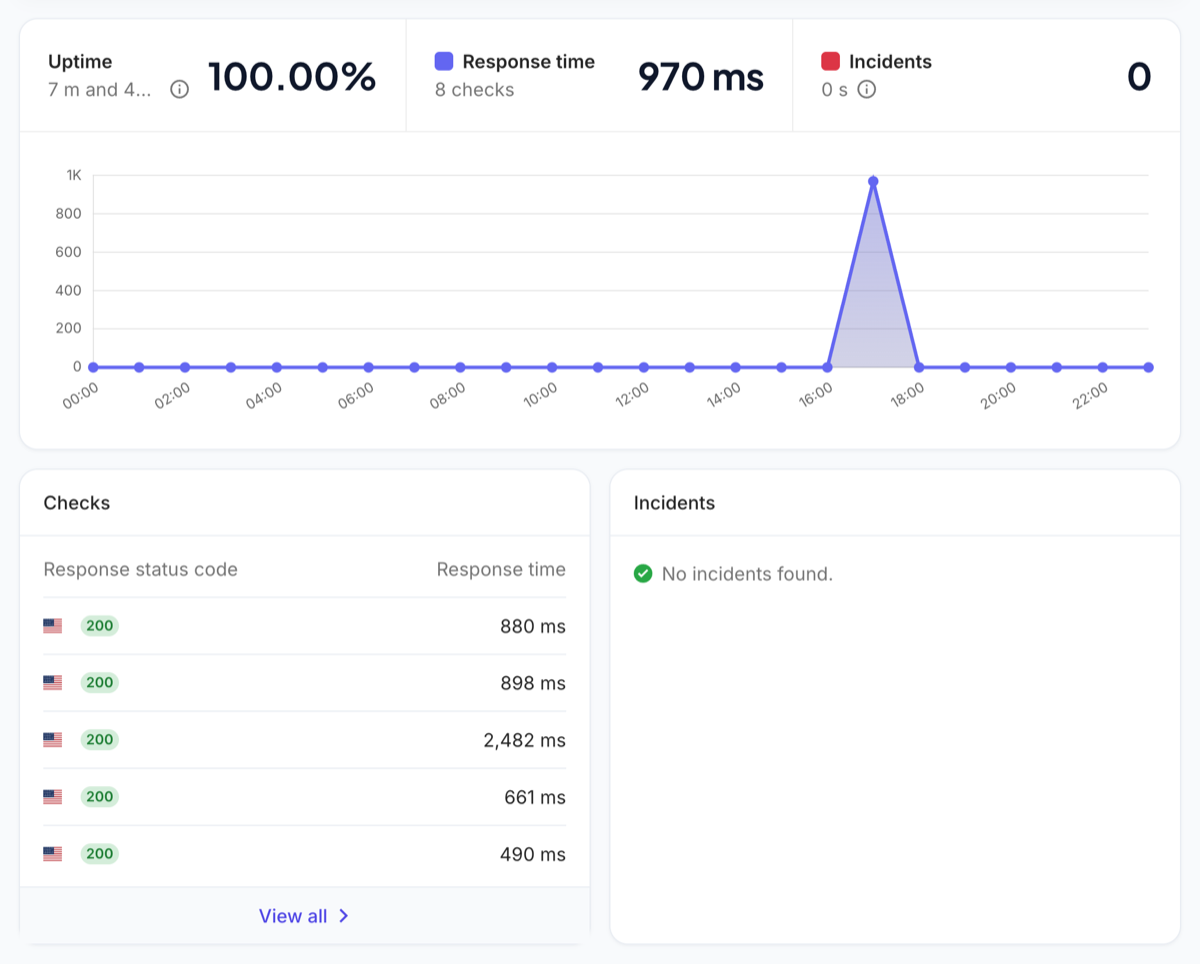1200x964 pixels.
Task: Click the US flag in the 2,482 ms row
Action: click(53, 740)
